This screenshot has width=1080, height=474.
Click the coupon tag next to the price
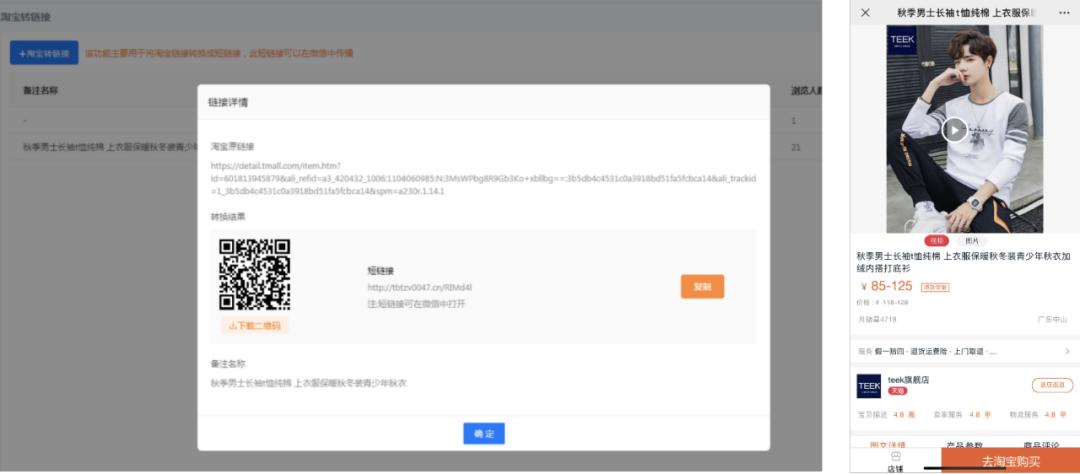tap(935, 287)
